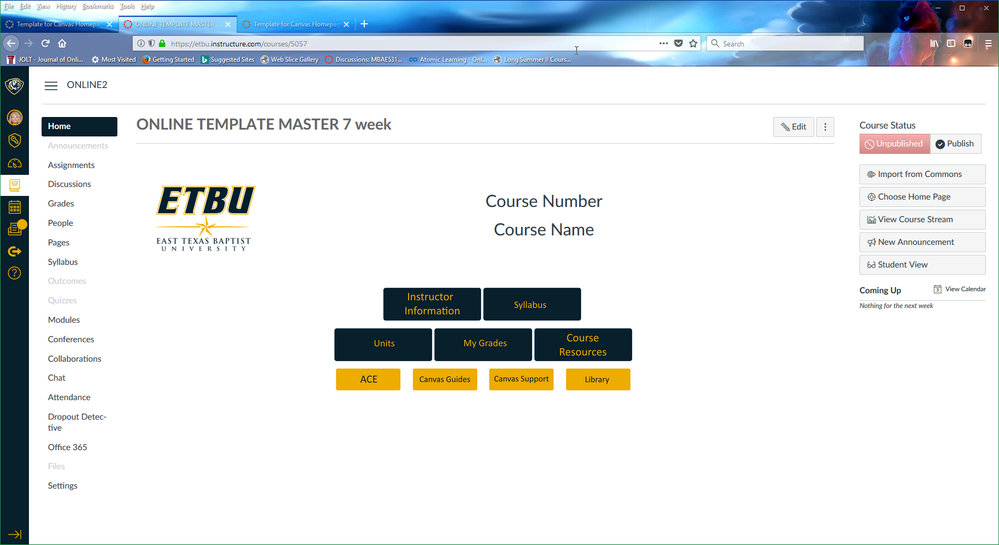Open the View Calendar link
The height and width of the screenshot is (545, 999).
(959, 289)
